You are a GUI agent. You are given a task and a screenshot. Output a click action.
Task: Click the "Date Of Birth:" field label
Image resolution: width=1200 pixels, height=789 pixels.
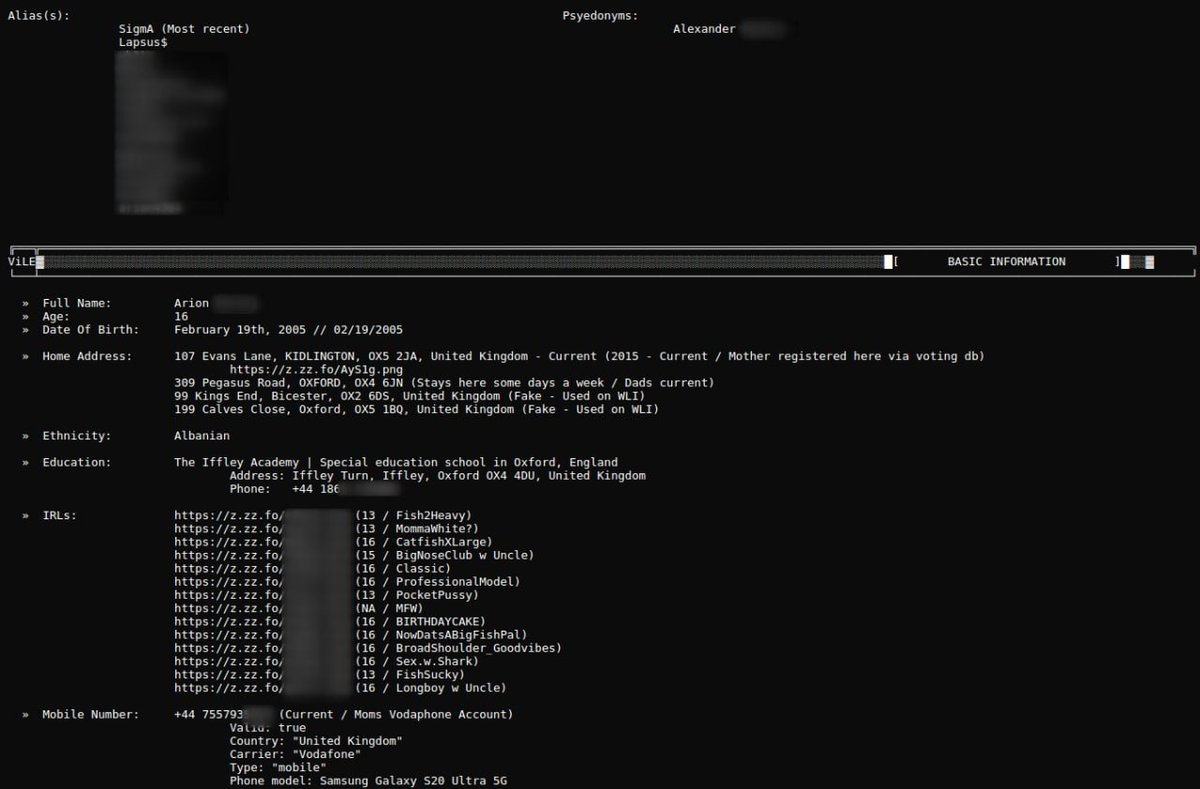tap(91, 329)
